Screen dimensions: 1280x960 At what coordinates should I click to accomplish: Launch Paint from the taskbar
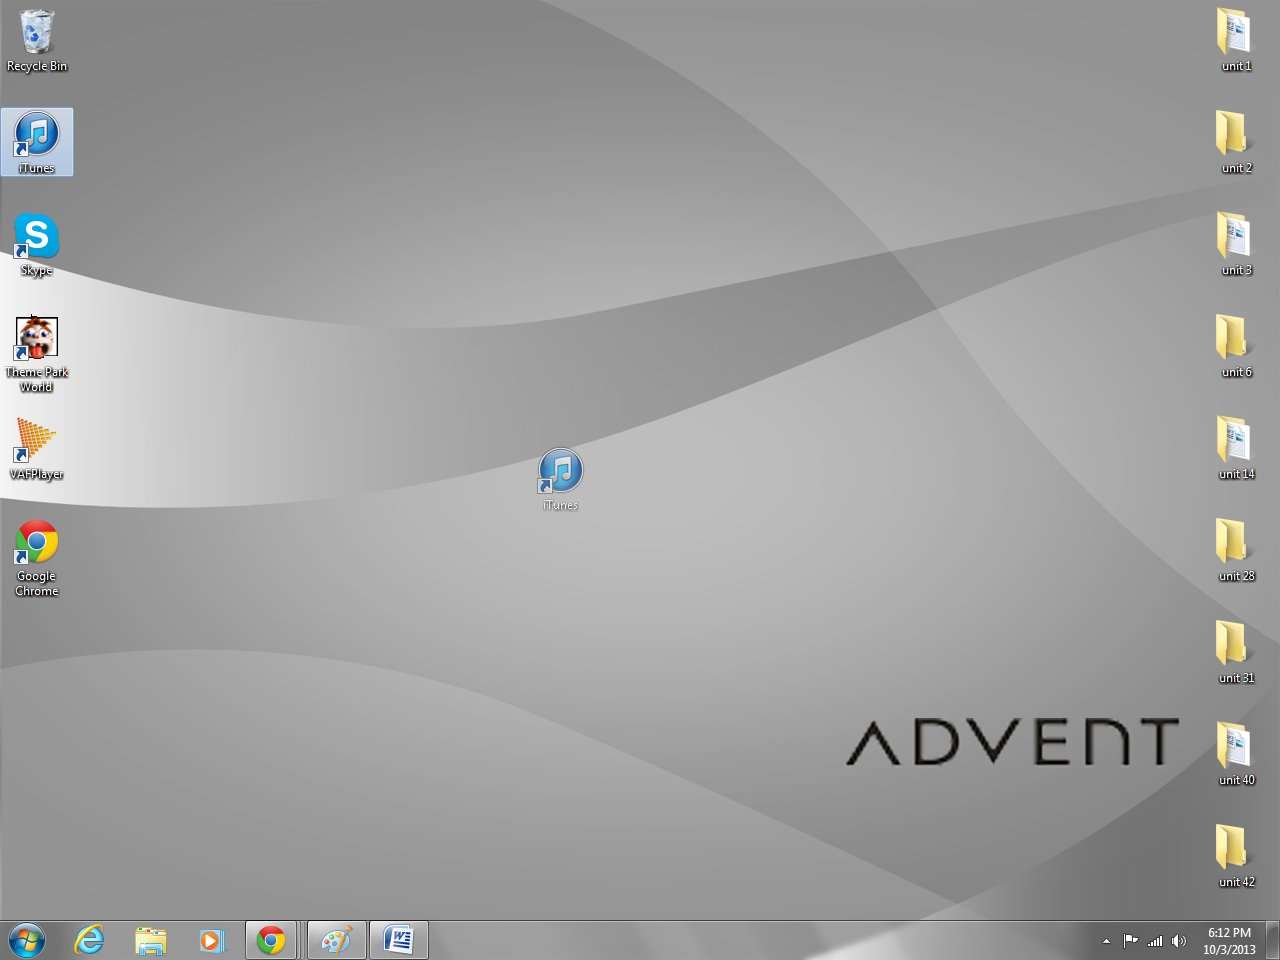tap(336, 940)
